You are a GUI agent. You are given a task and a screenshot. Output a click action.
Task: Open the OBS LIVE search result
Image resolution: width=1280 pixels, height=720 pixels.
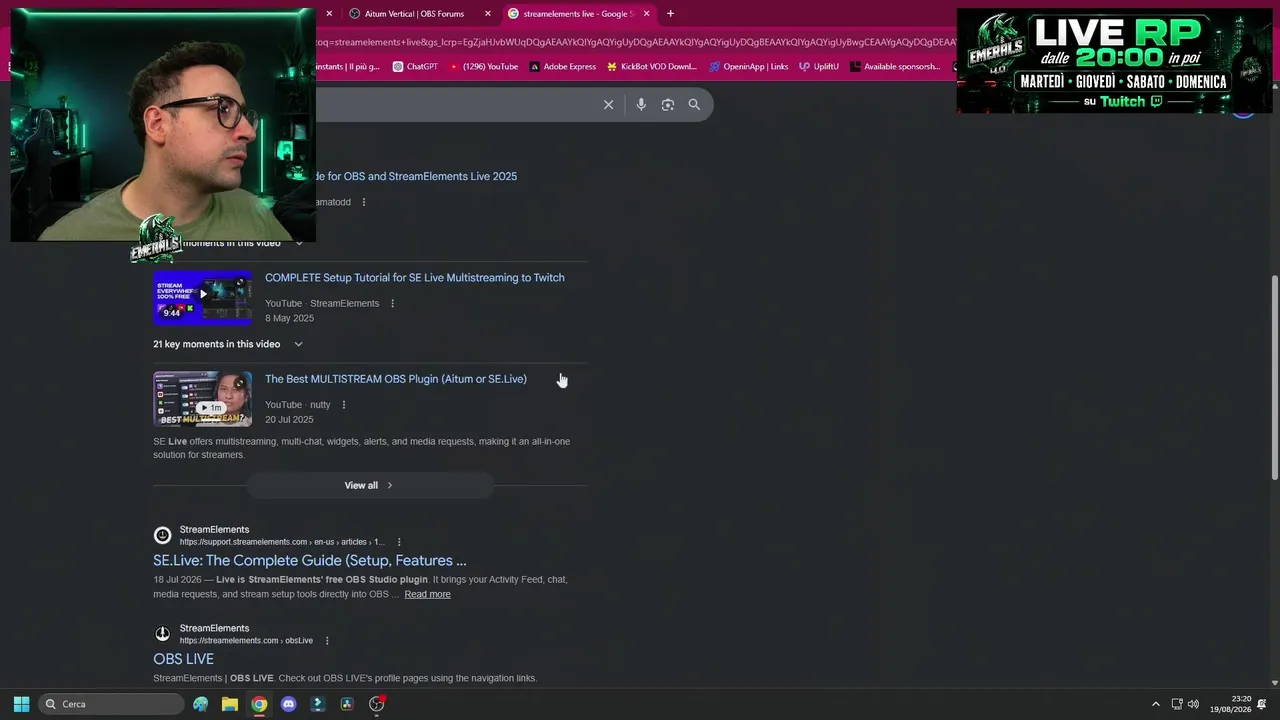click(183, 659)
